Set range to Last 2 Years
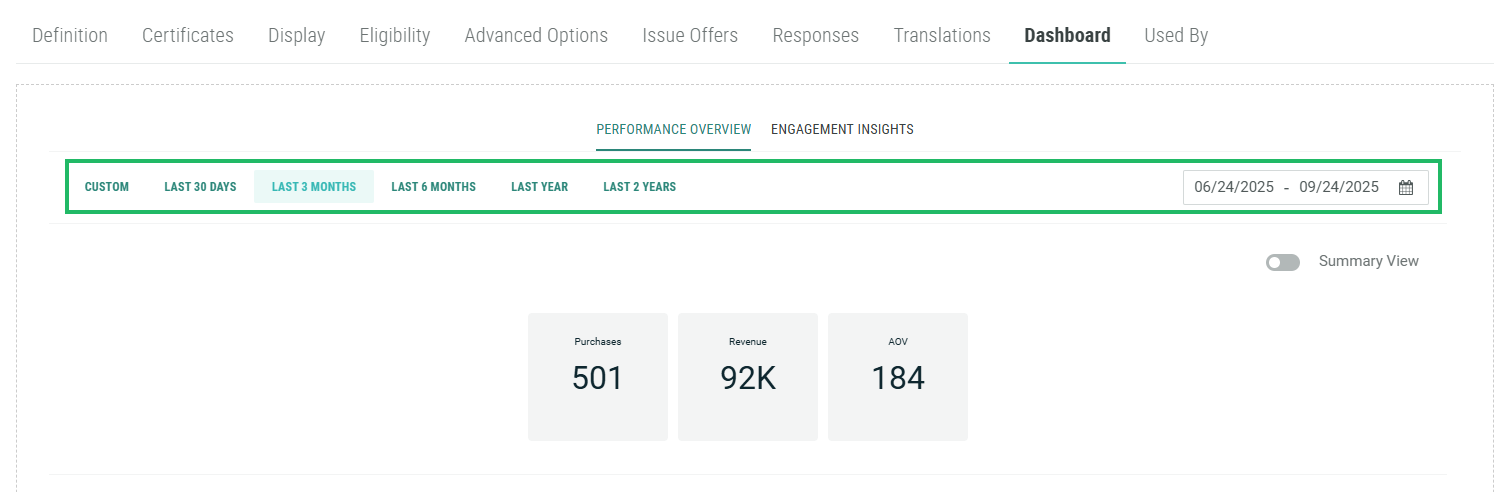Viewport: 1500px width, 492px height. point(639,187)
